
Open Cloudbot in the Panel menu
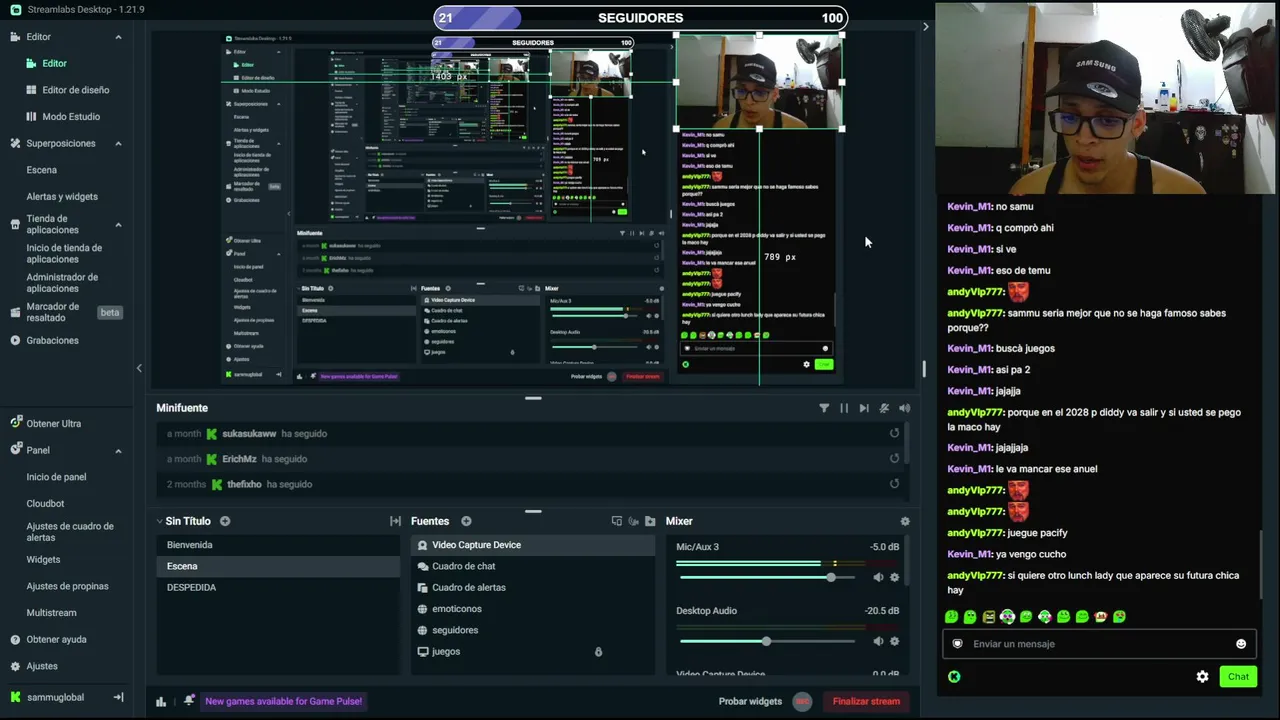point(45,504)
